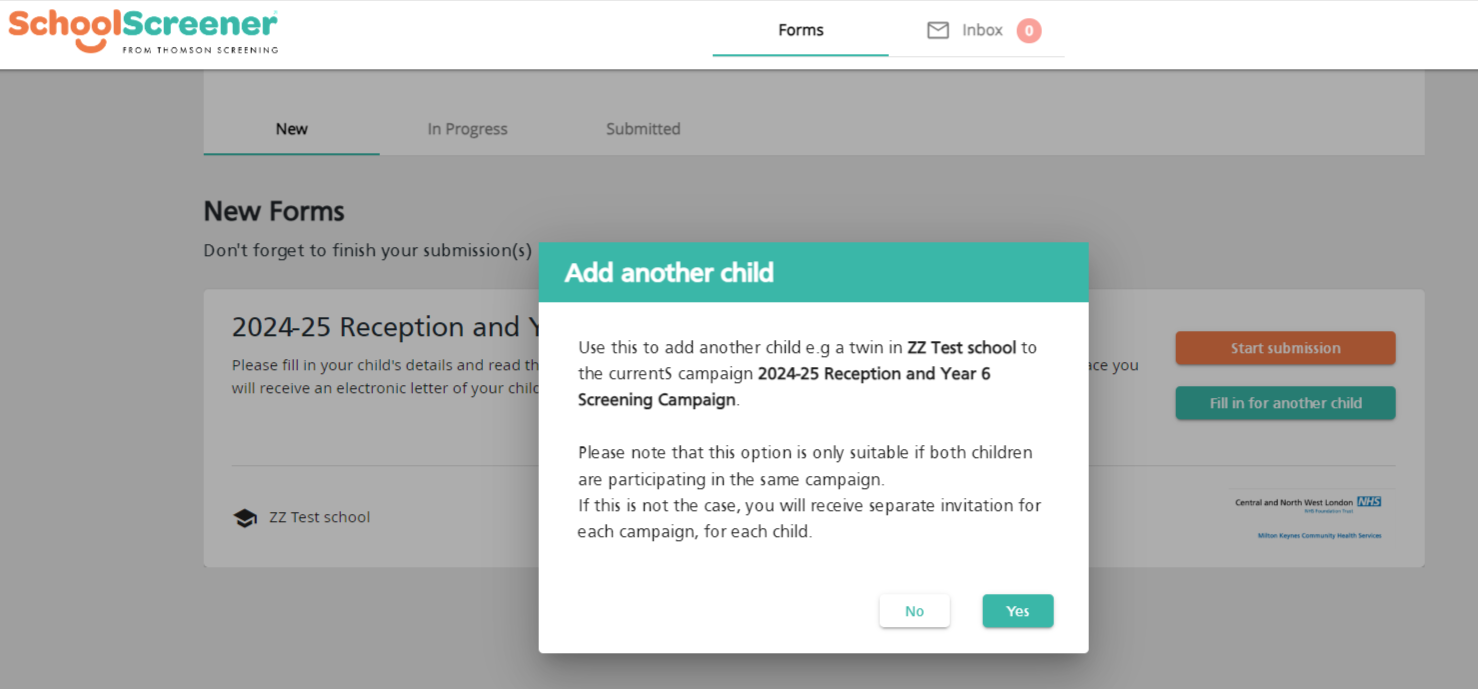Switch to the New forms tab
Screen dimensions: 1478x689
click(292, 129)
